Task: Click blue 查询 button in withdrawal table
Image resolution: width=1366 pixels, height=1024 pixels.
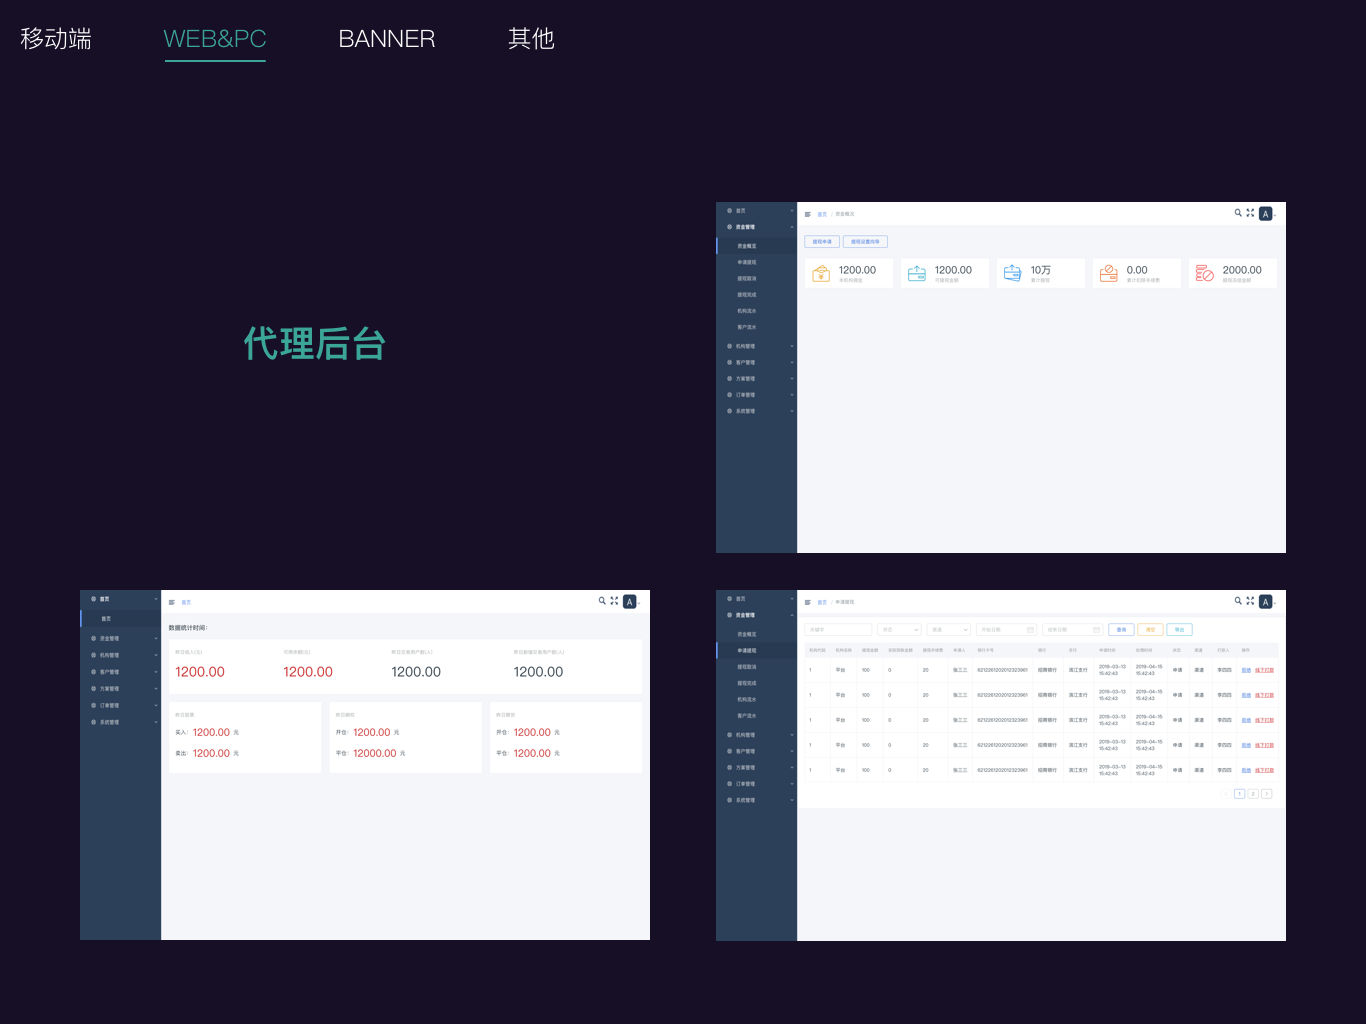Action: point(1121,630)
